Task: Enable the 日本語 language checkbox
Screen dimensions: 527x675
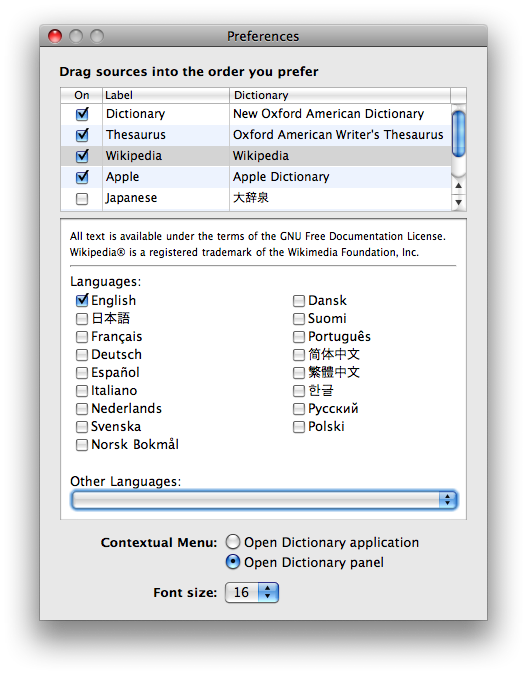Action: pos(82,319)
